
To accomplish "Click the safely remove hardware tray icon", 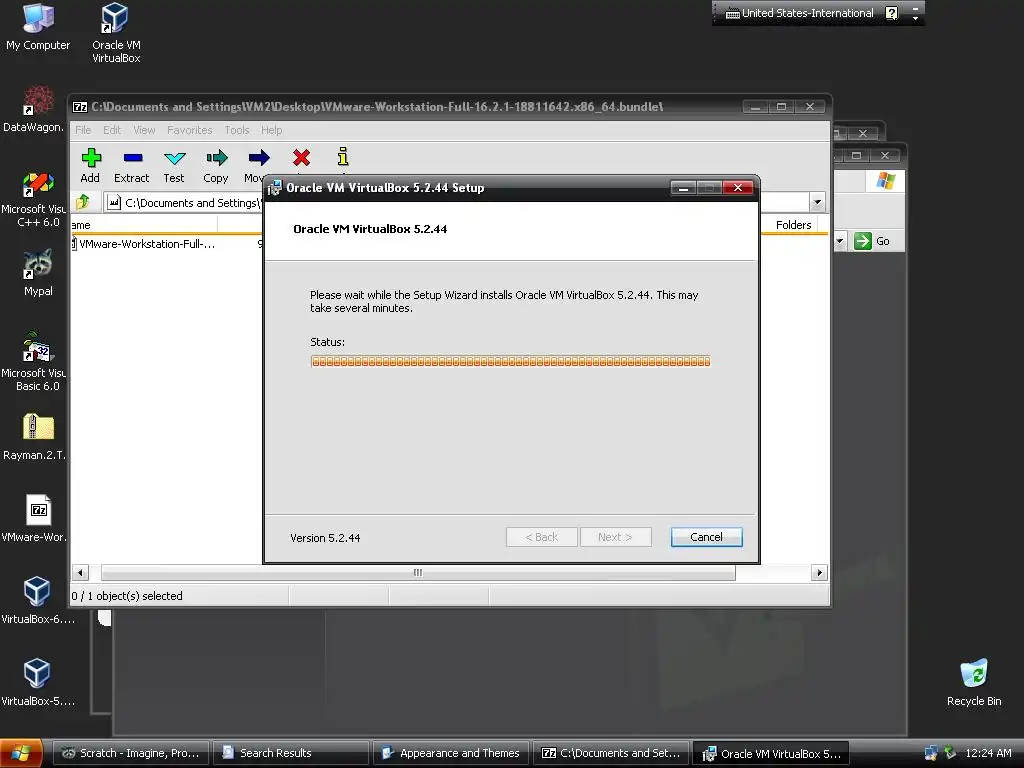I will pyautogui.click(x=950, y=753).
